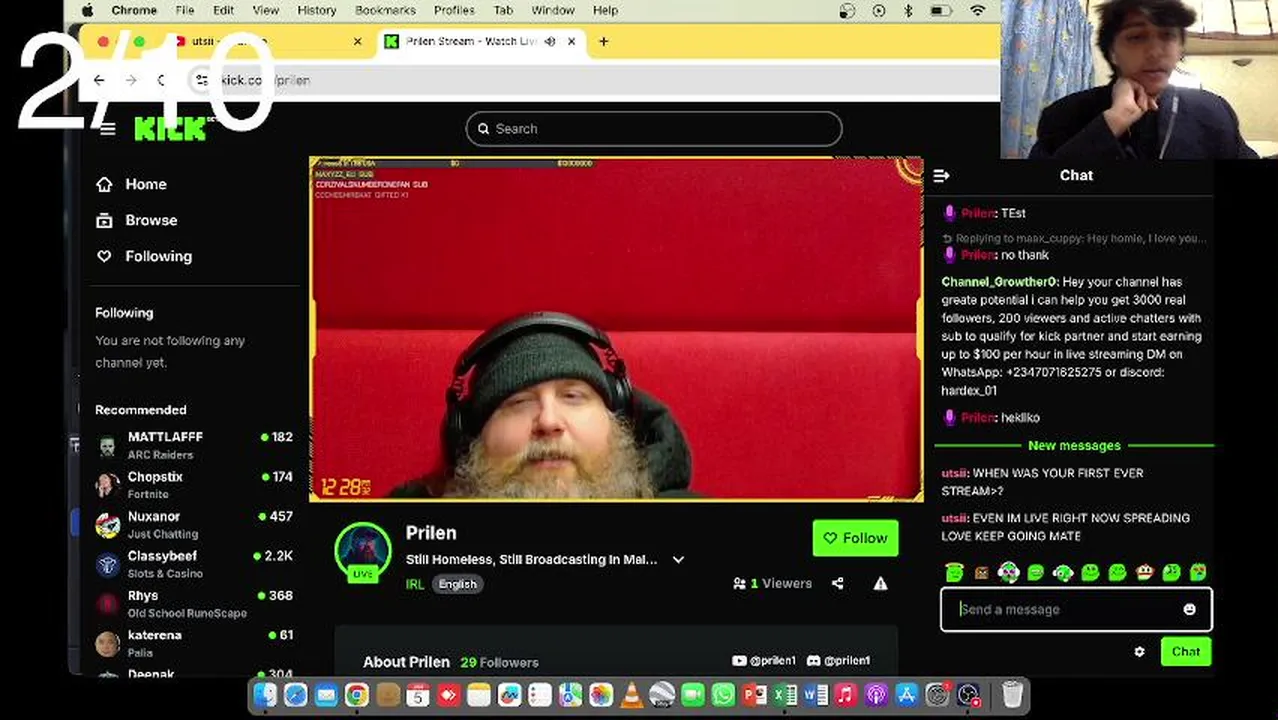The image size is (1278, 720).
Task: Open Music app from the Dock
Action: pyautogui.click(x=845, y=695)
